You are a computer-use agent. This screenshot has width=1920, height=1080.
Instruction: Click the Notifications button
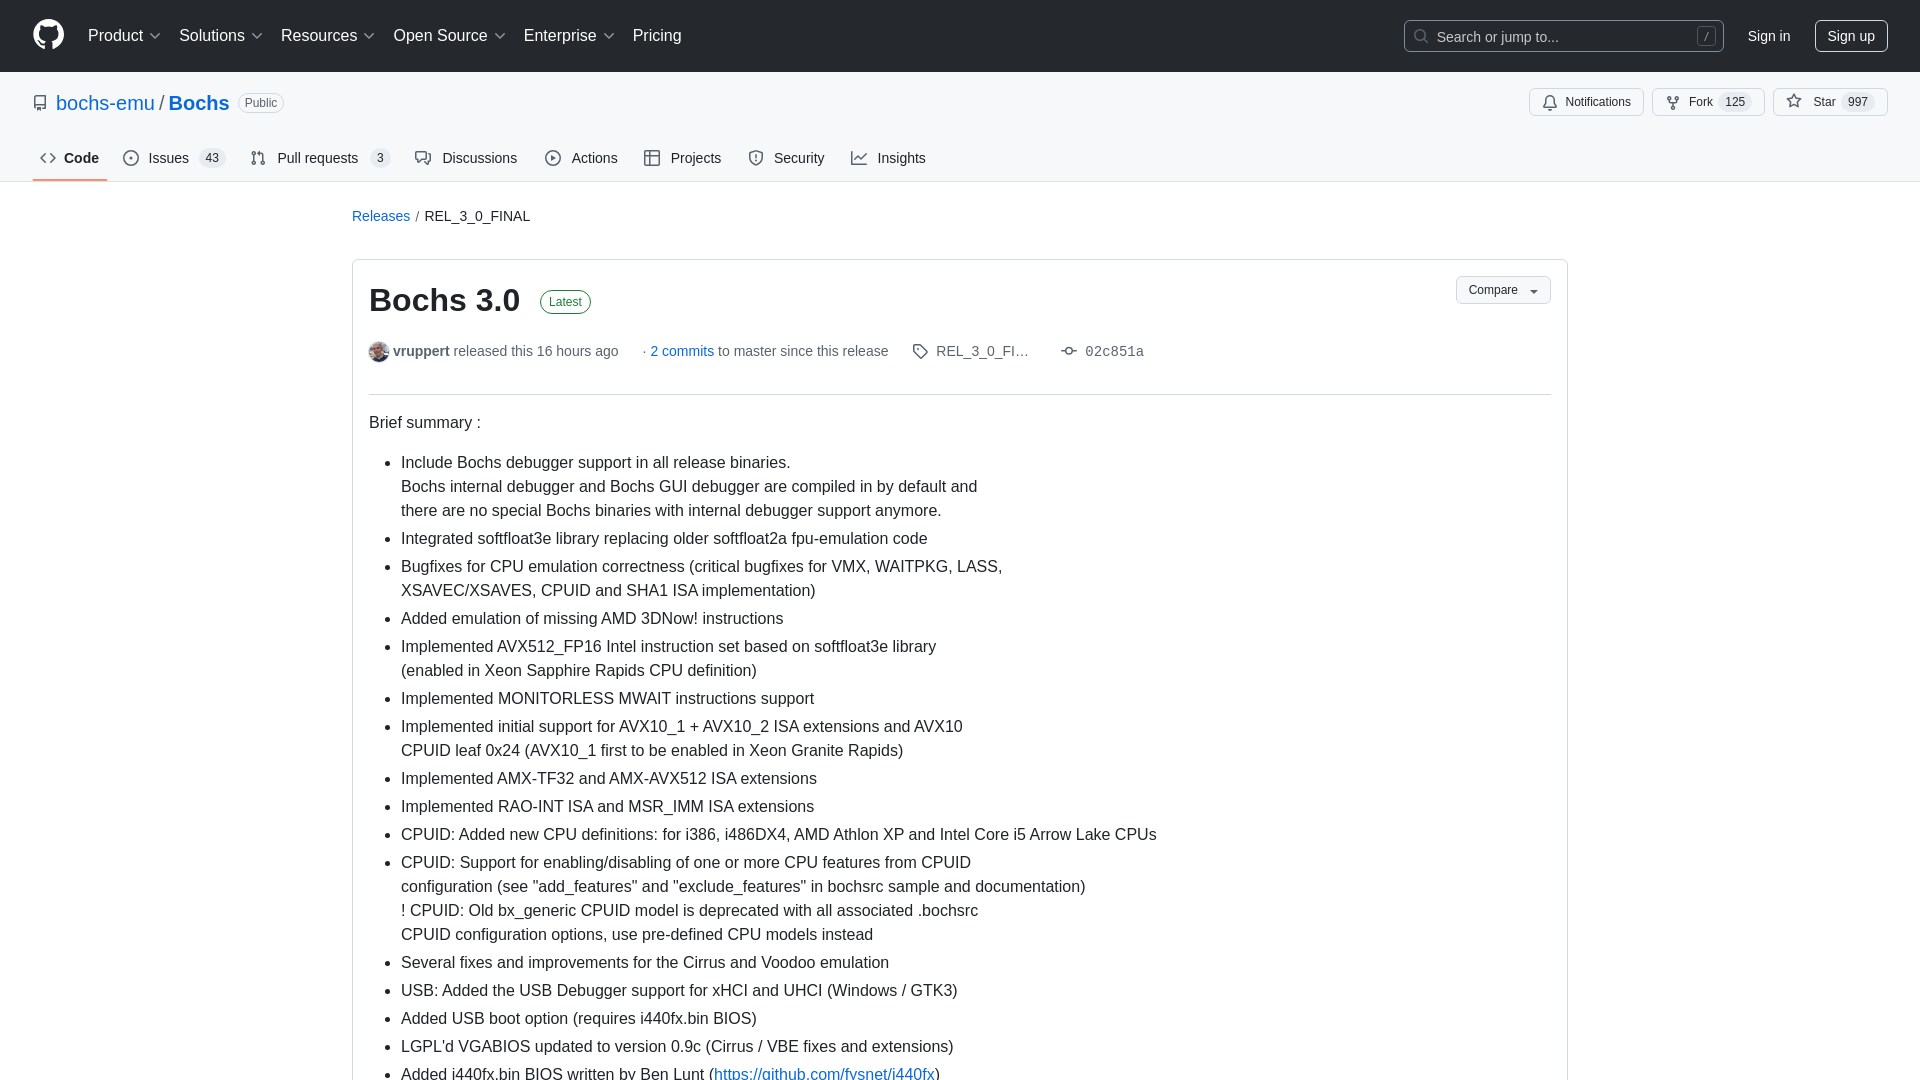(1586, 102)
